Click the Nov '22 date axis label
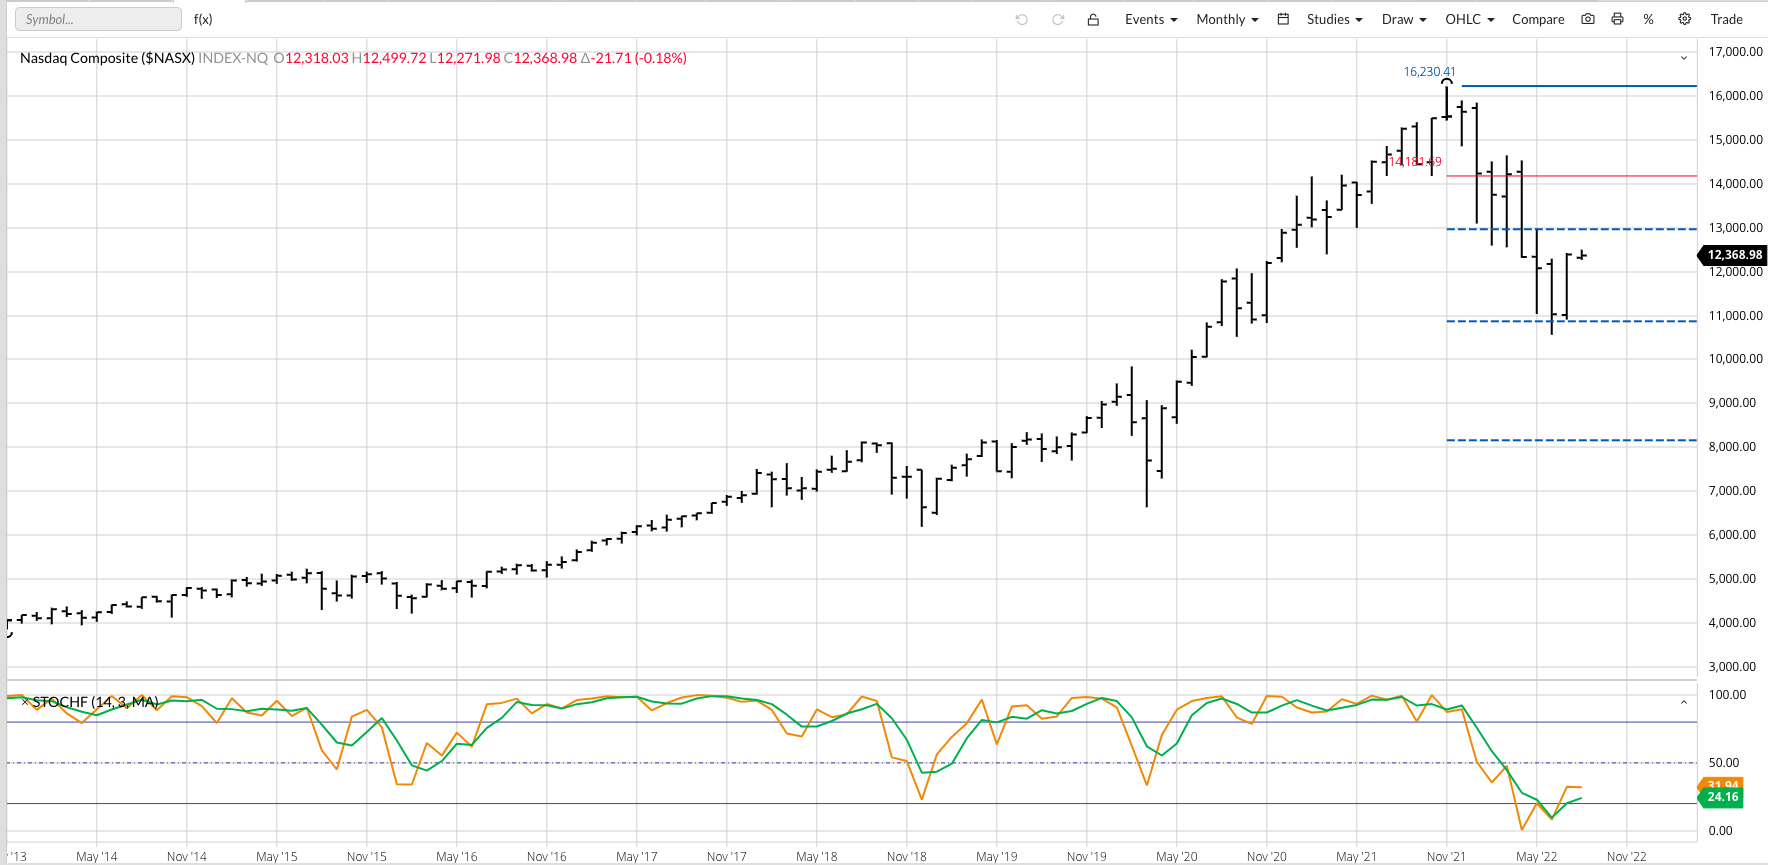Viewport: 1768px width, 865px height. pyautogui.click(x=1627, y=857)
